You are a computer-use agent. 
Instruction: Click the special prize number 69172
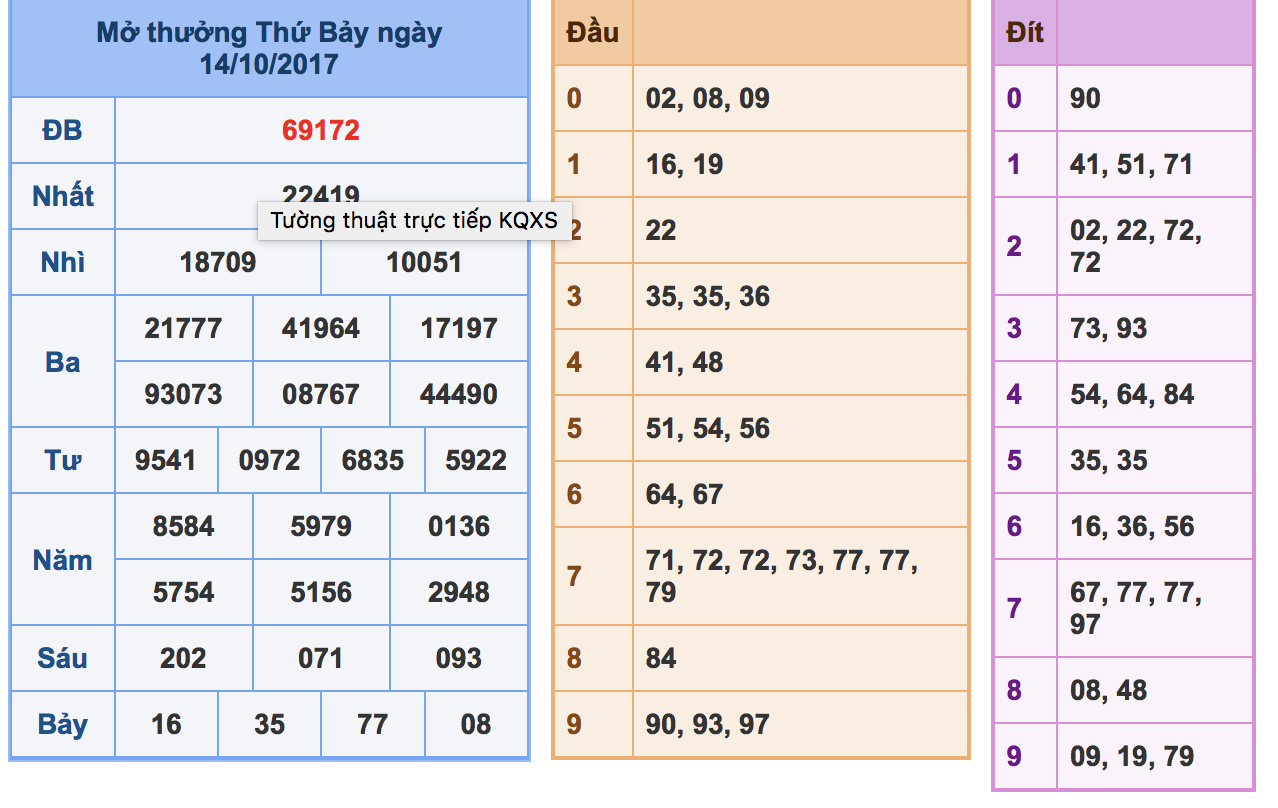coord(320,130)
